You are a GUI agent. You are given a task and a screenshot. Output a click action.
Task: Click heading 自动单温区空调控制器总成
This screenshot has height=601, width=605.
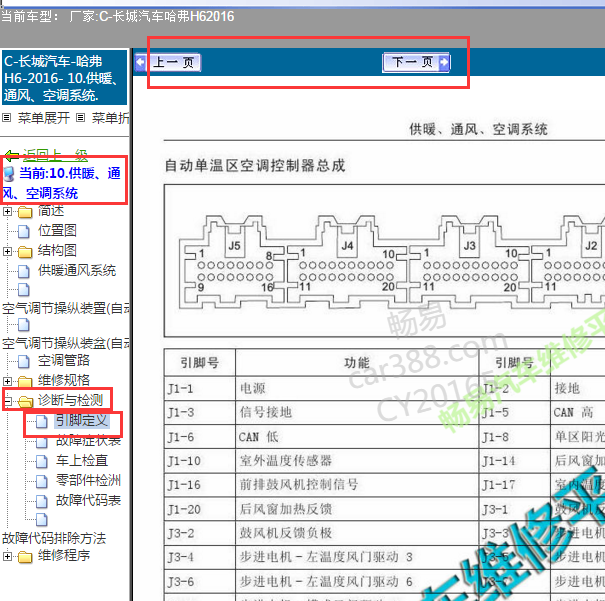[255, 166]
